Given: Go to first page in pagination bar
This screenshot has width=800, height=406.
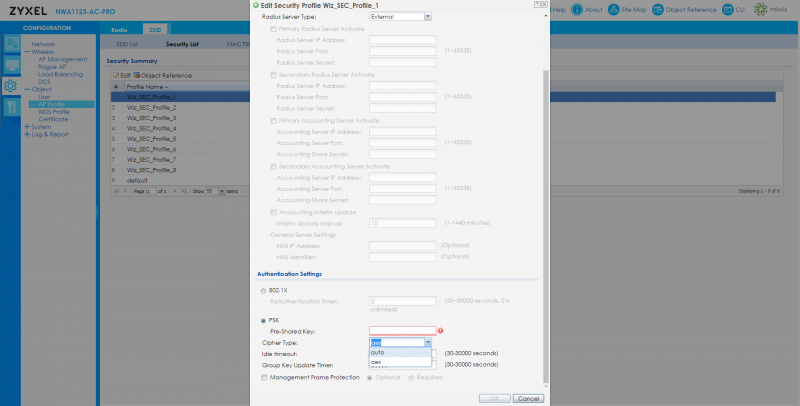Looking at the screenshot, I should click(x=117, y=191).
